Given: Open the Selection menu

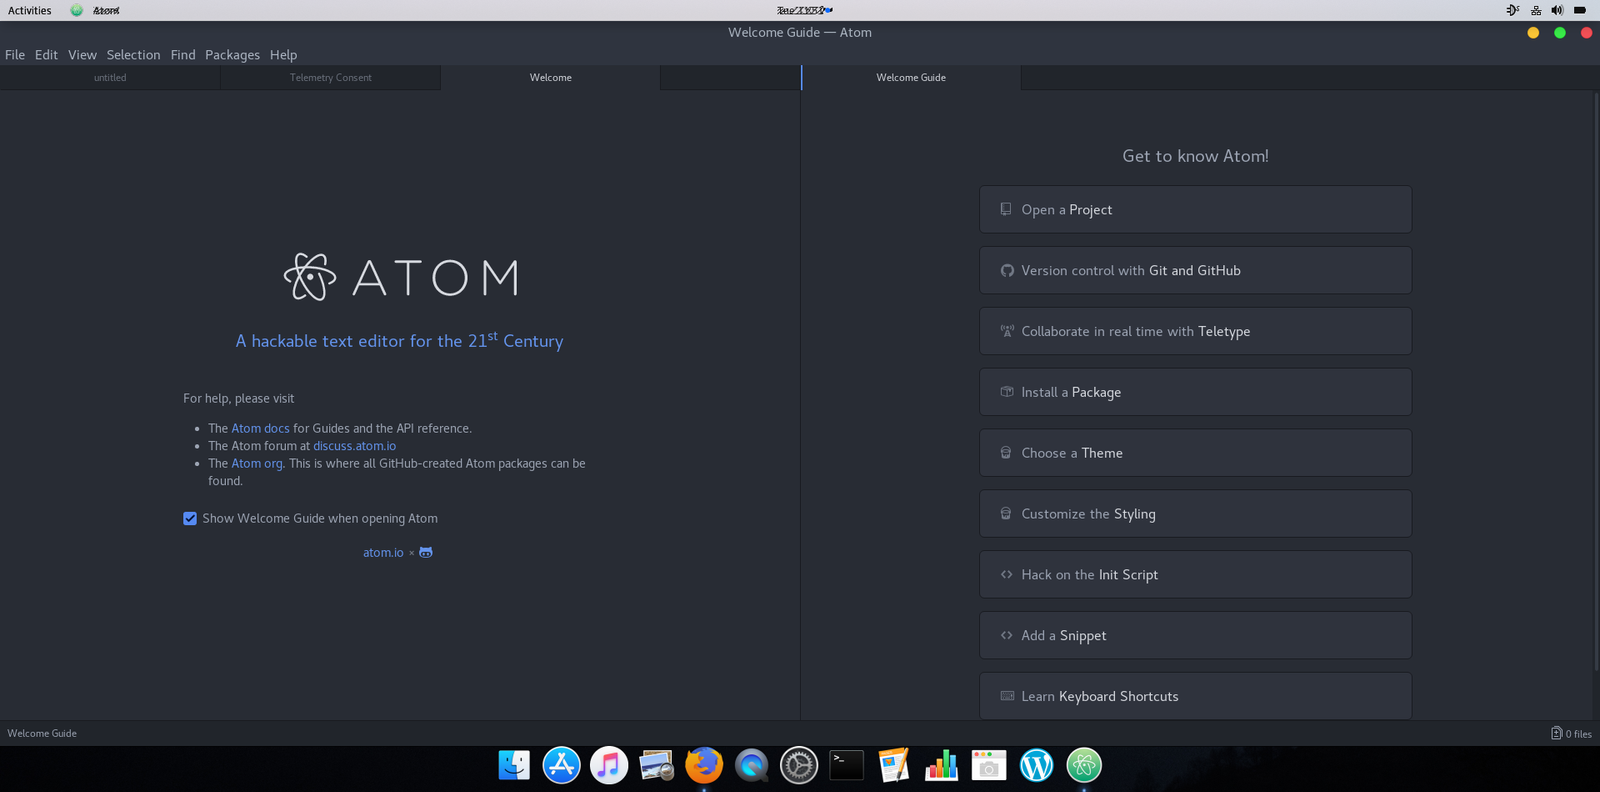Looking at the screenshot, I should pyautogui.click(x=133, y=54).
